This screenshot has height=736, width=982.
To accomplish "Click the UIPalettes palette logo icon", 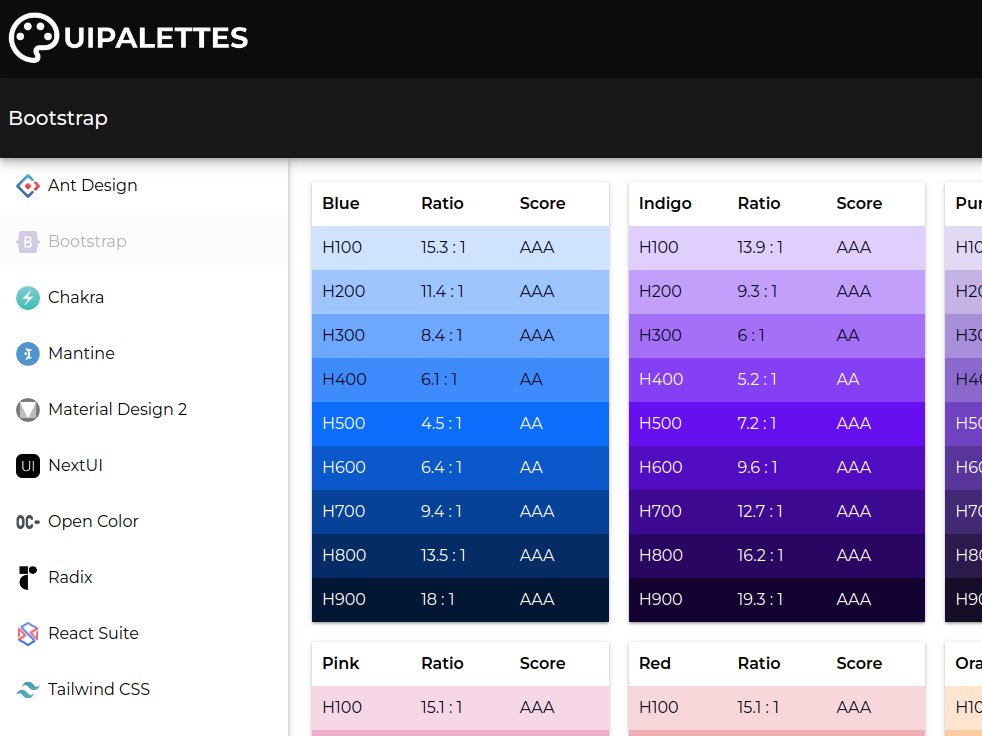I will [x=34, y=38].
